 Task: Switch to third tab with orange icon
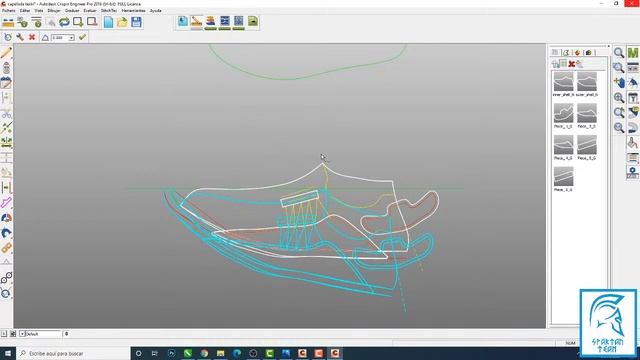pyautogui.click(x=577, y=52)
